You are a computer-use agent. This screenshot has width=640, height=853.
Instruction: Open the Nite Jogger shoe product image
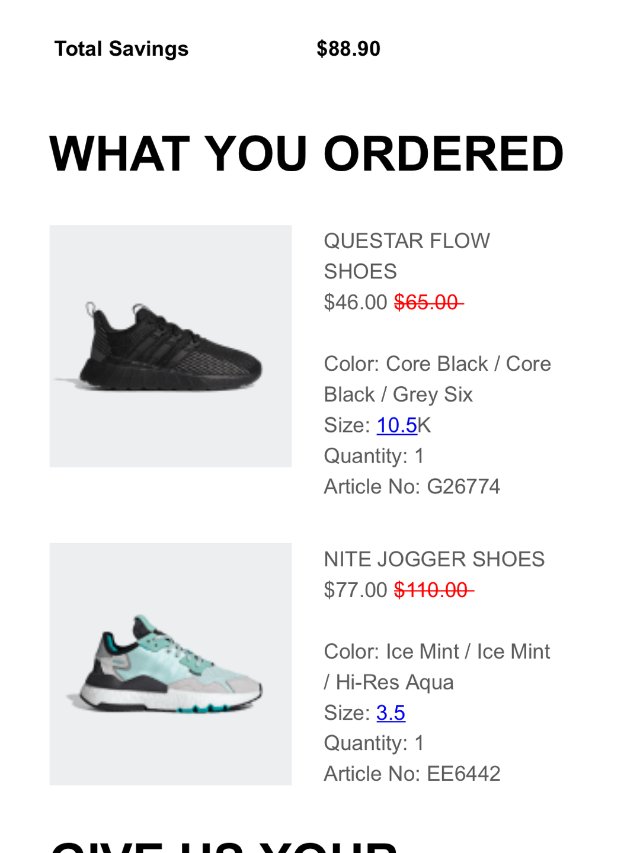click(170, 664)
